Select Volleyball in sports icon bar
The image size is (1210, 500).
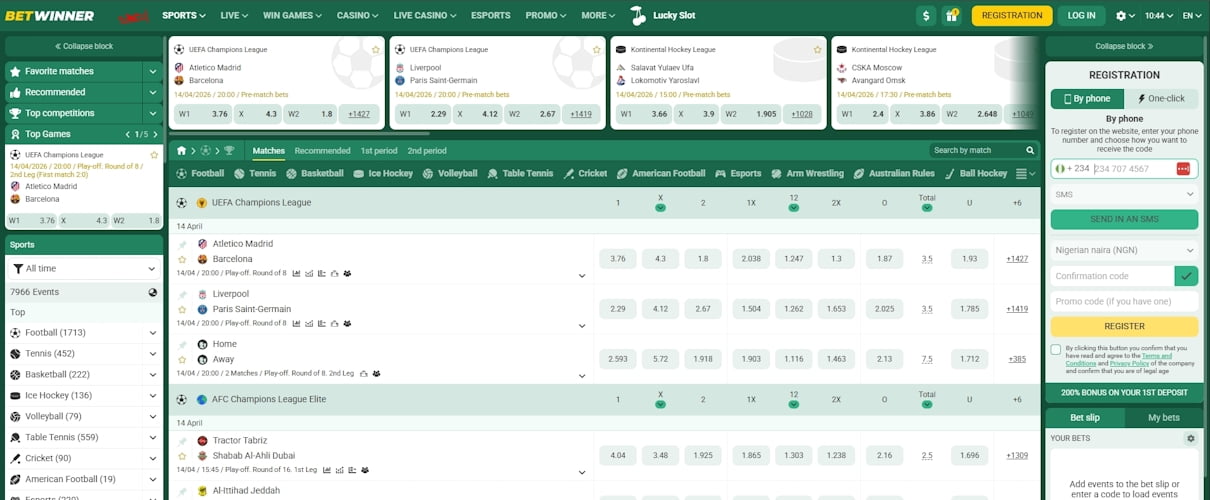click(450, 173)
